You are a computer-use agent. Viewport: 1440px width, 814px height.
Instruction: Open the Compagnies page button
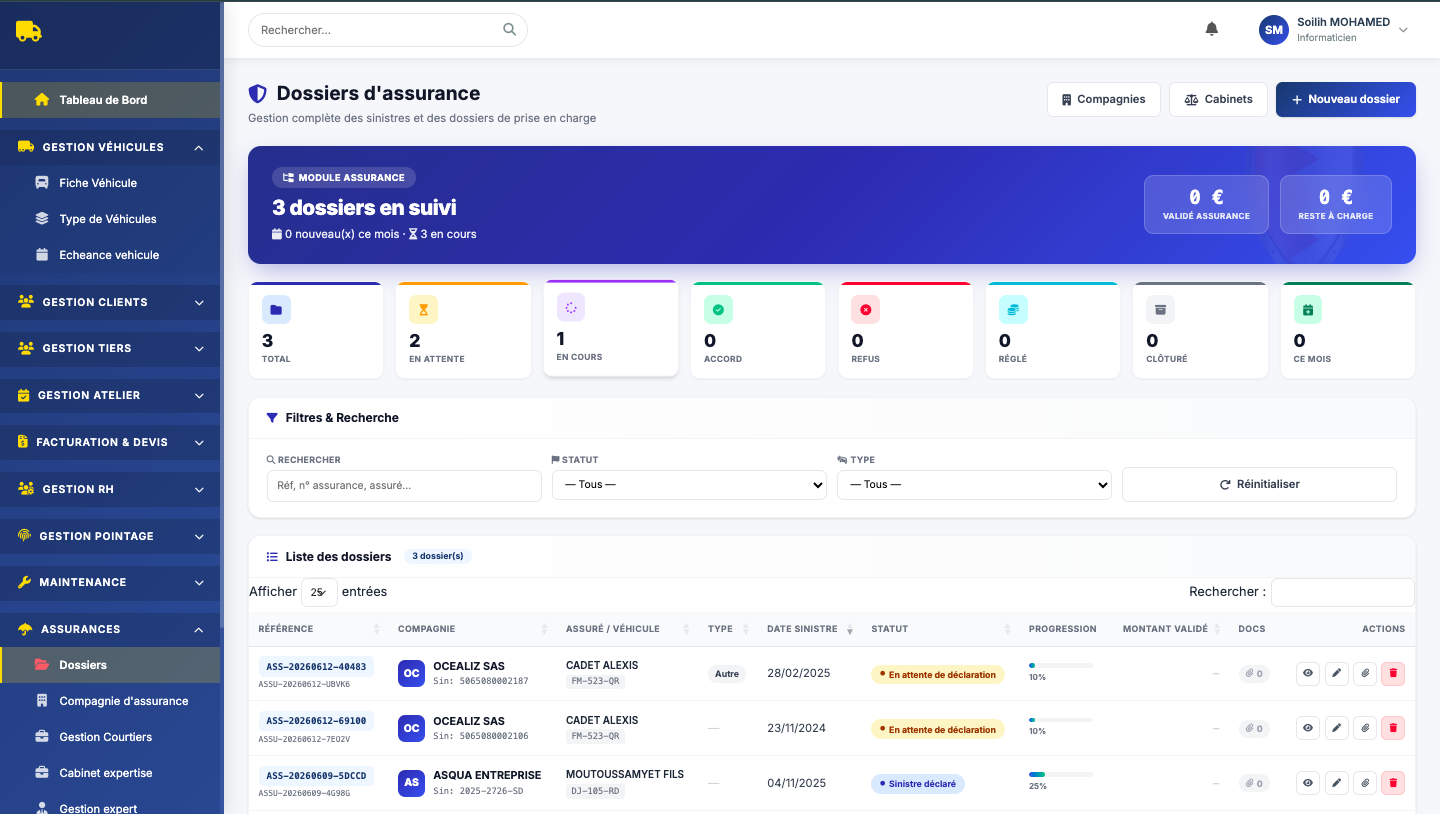coord(1104,100)
